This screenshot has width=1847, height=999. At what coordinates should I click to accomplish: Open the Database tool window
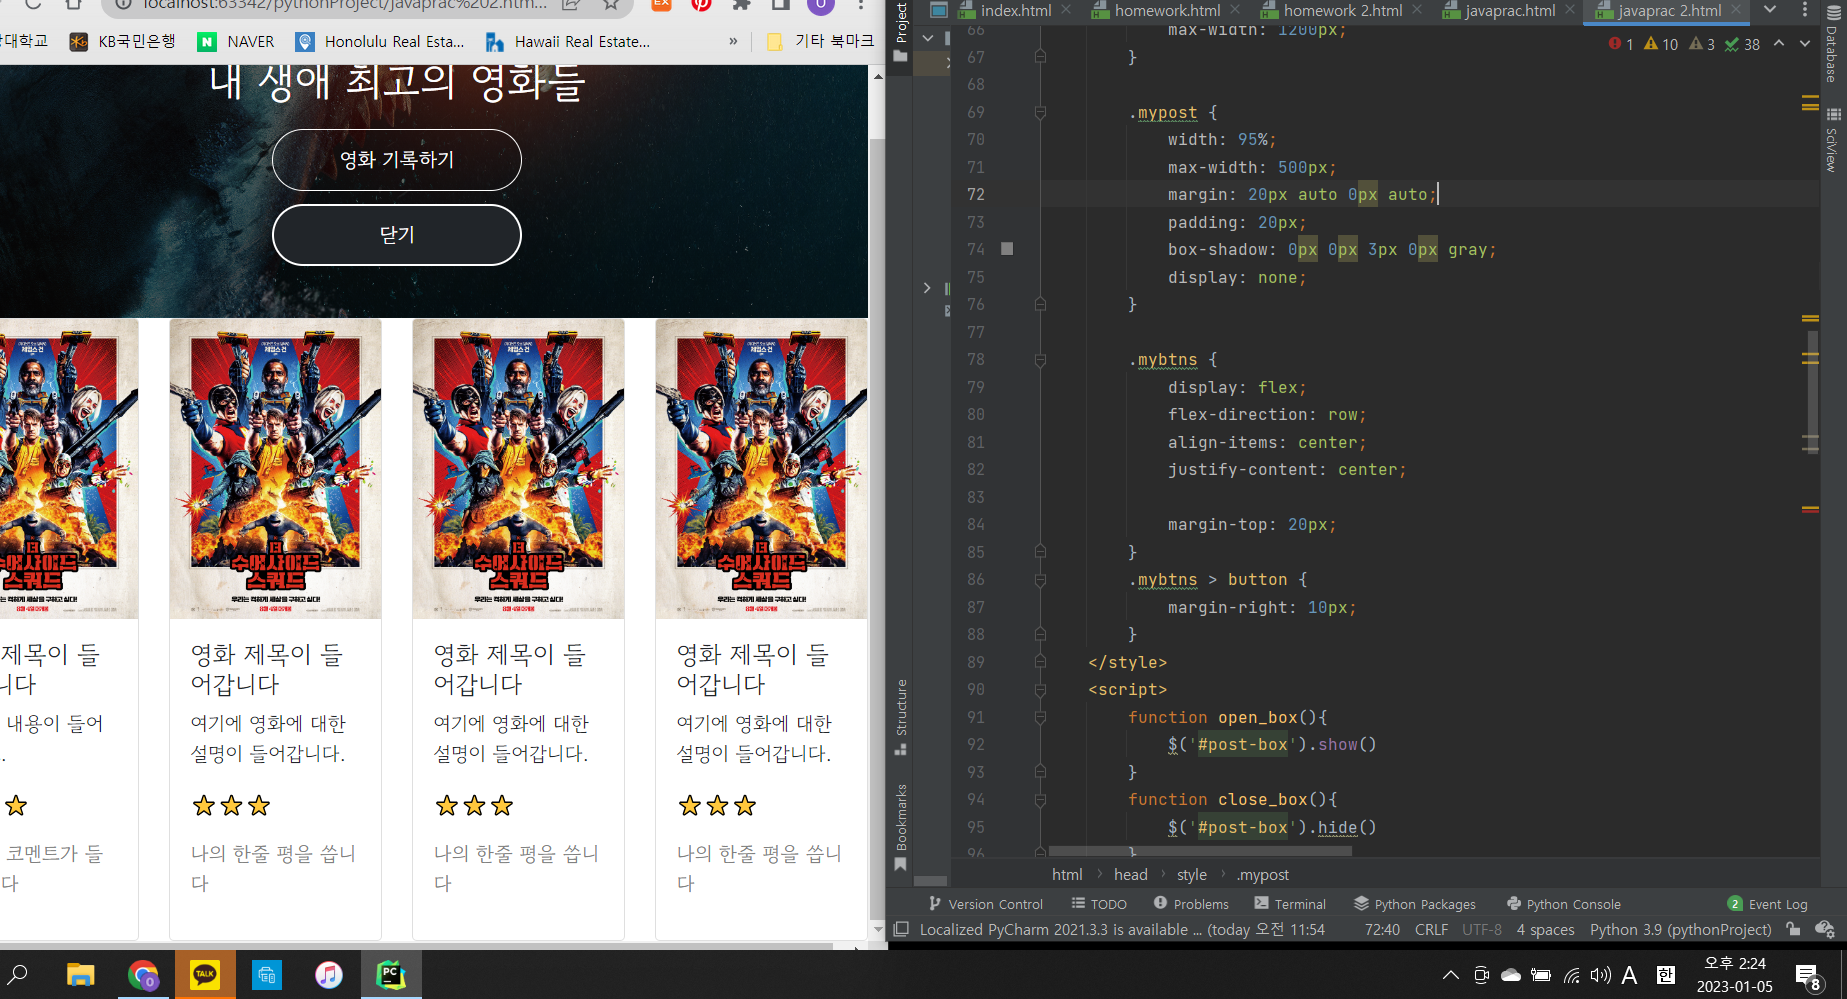tap(1832, 45)
